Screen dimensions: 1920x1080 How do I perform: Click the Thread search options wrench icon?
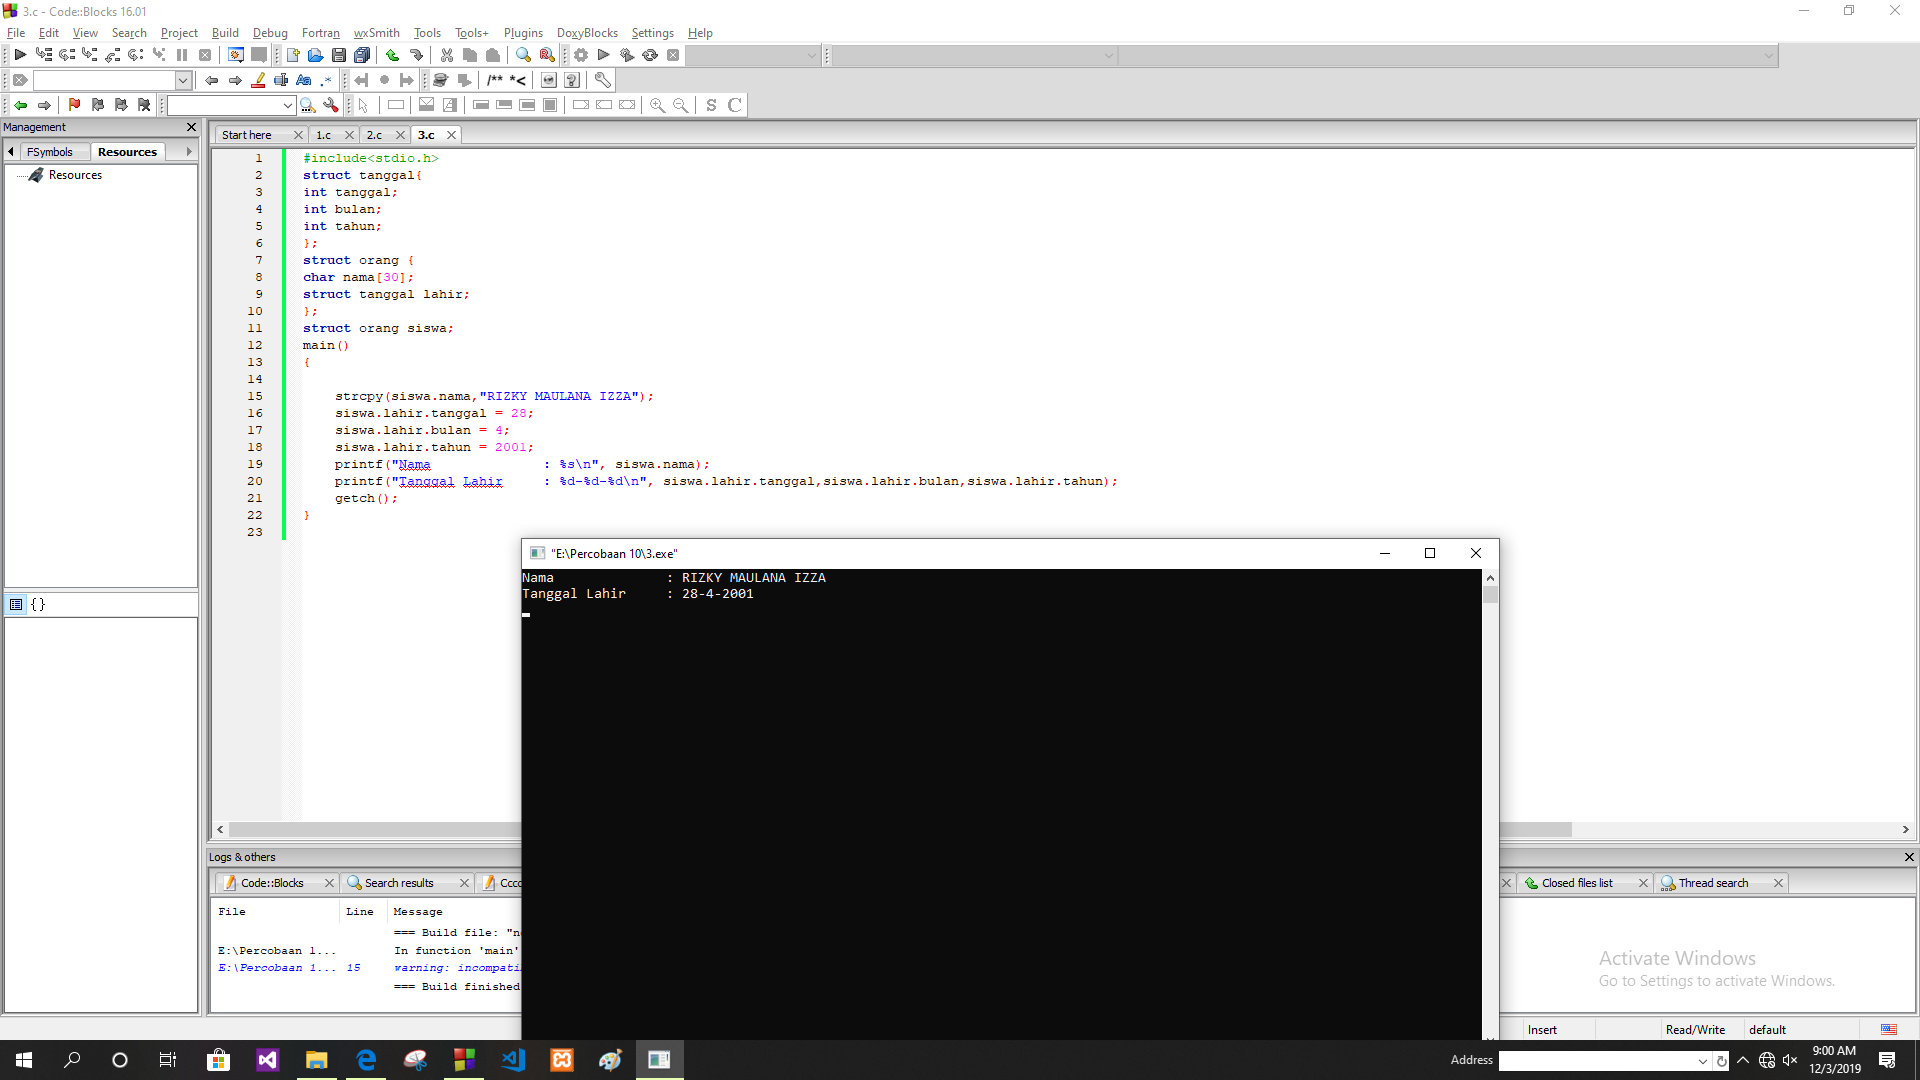[x=330, y=105]
